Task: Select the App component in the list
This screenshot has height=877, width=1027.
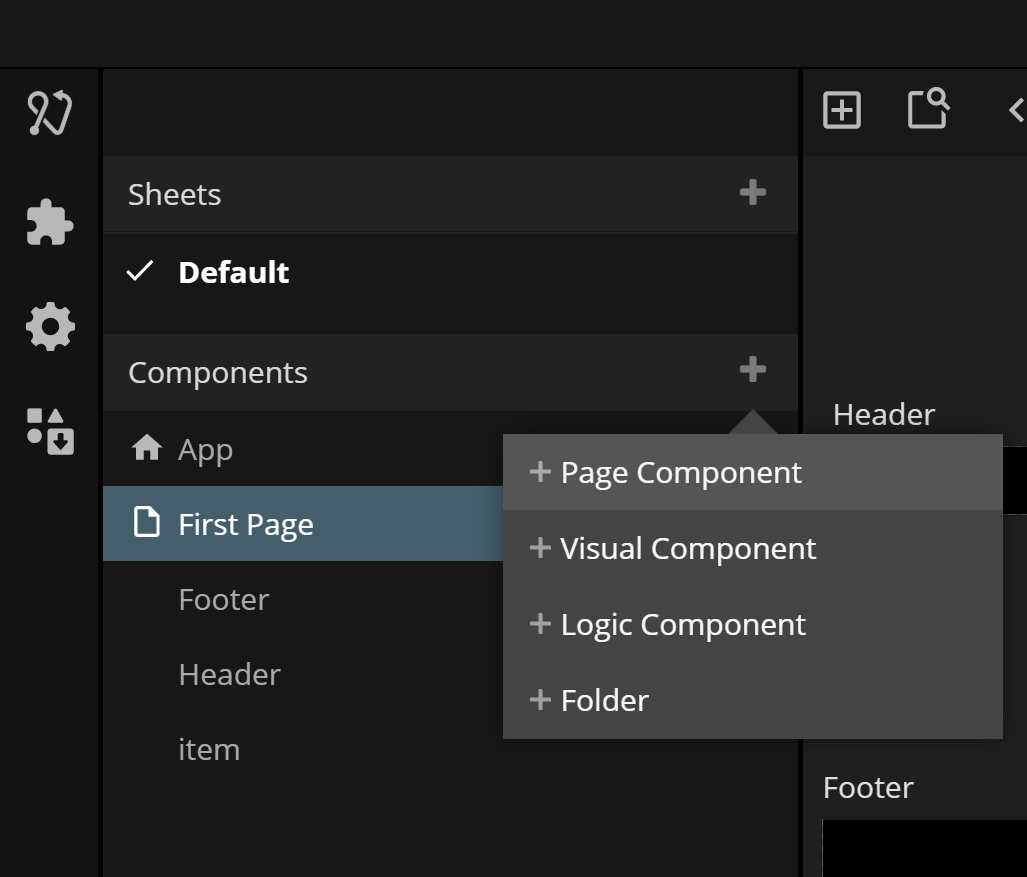Action: pos(205,450)
